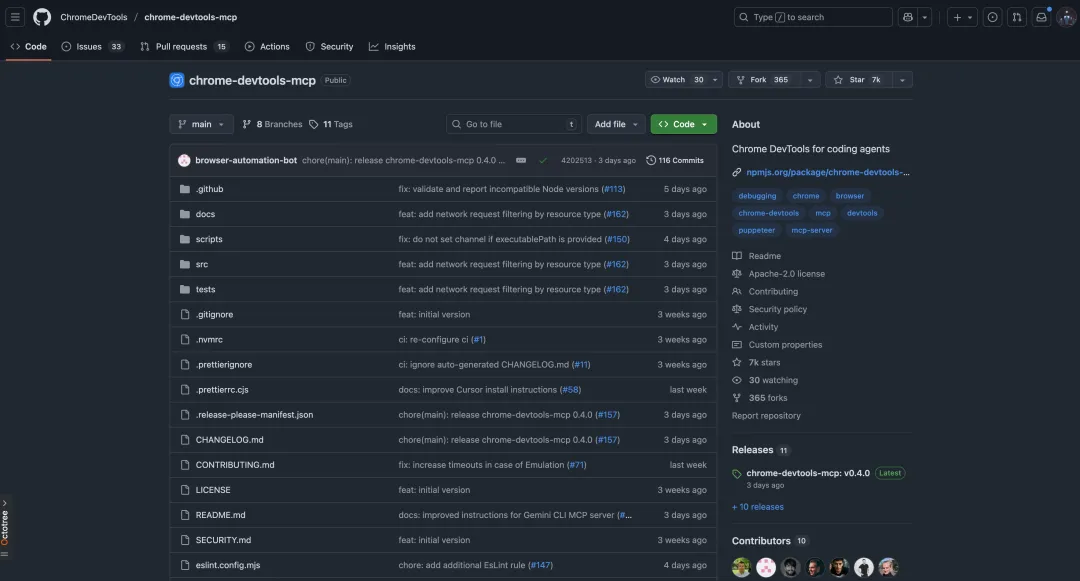
Task: Expand the Watch options dropdown arrow
Action: pyautogui.click(x=715, y=80)
